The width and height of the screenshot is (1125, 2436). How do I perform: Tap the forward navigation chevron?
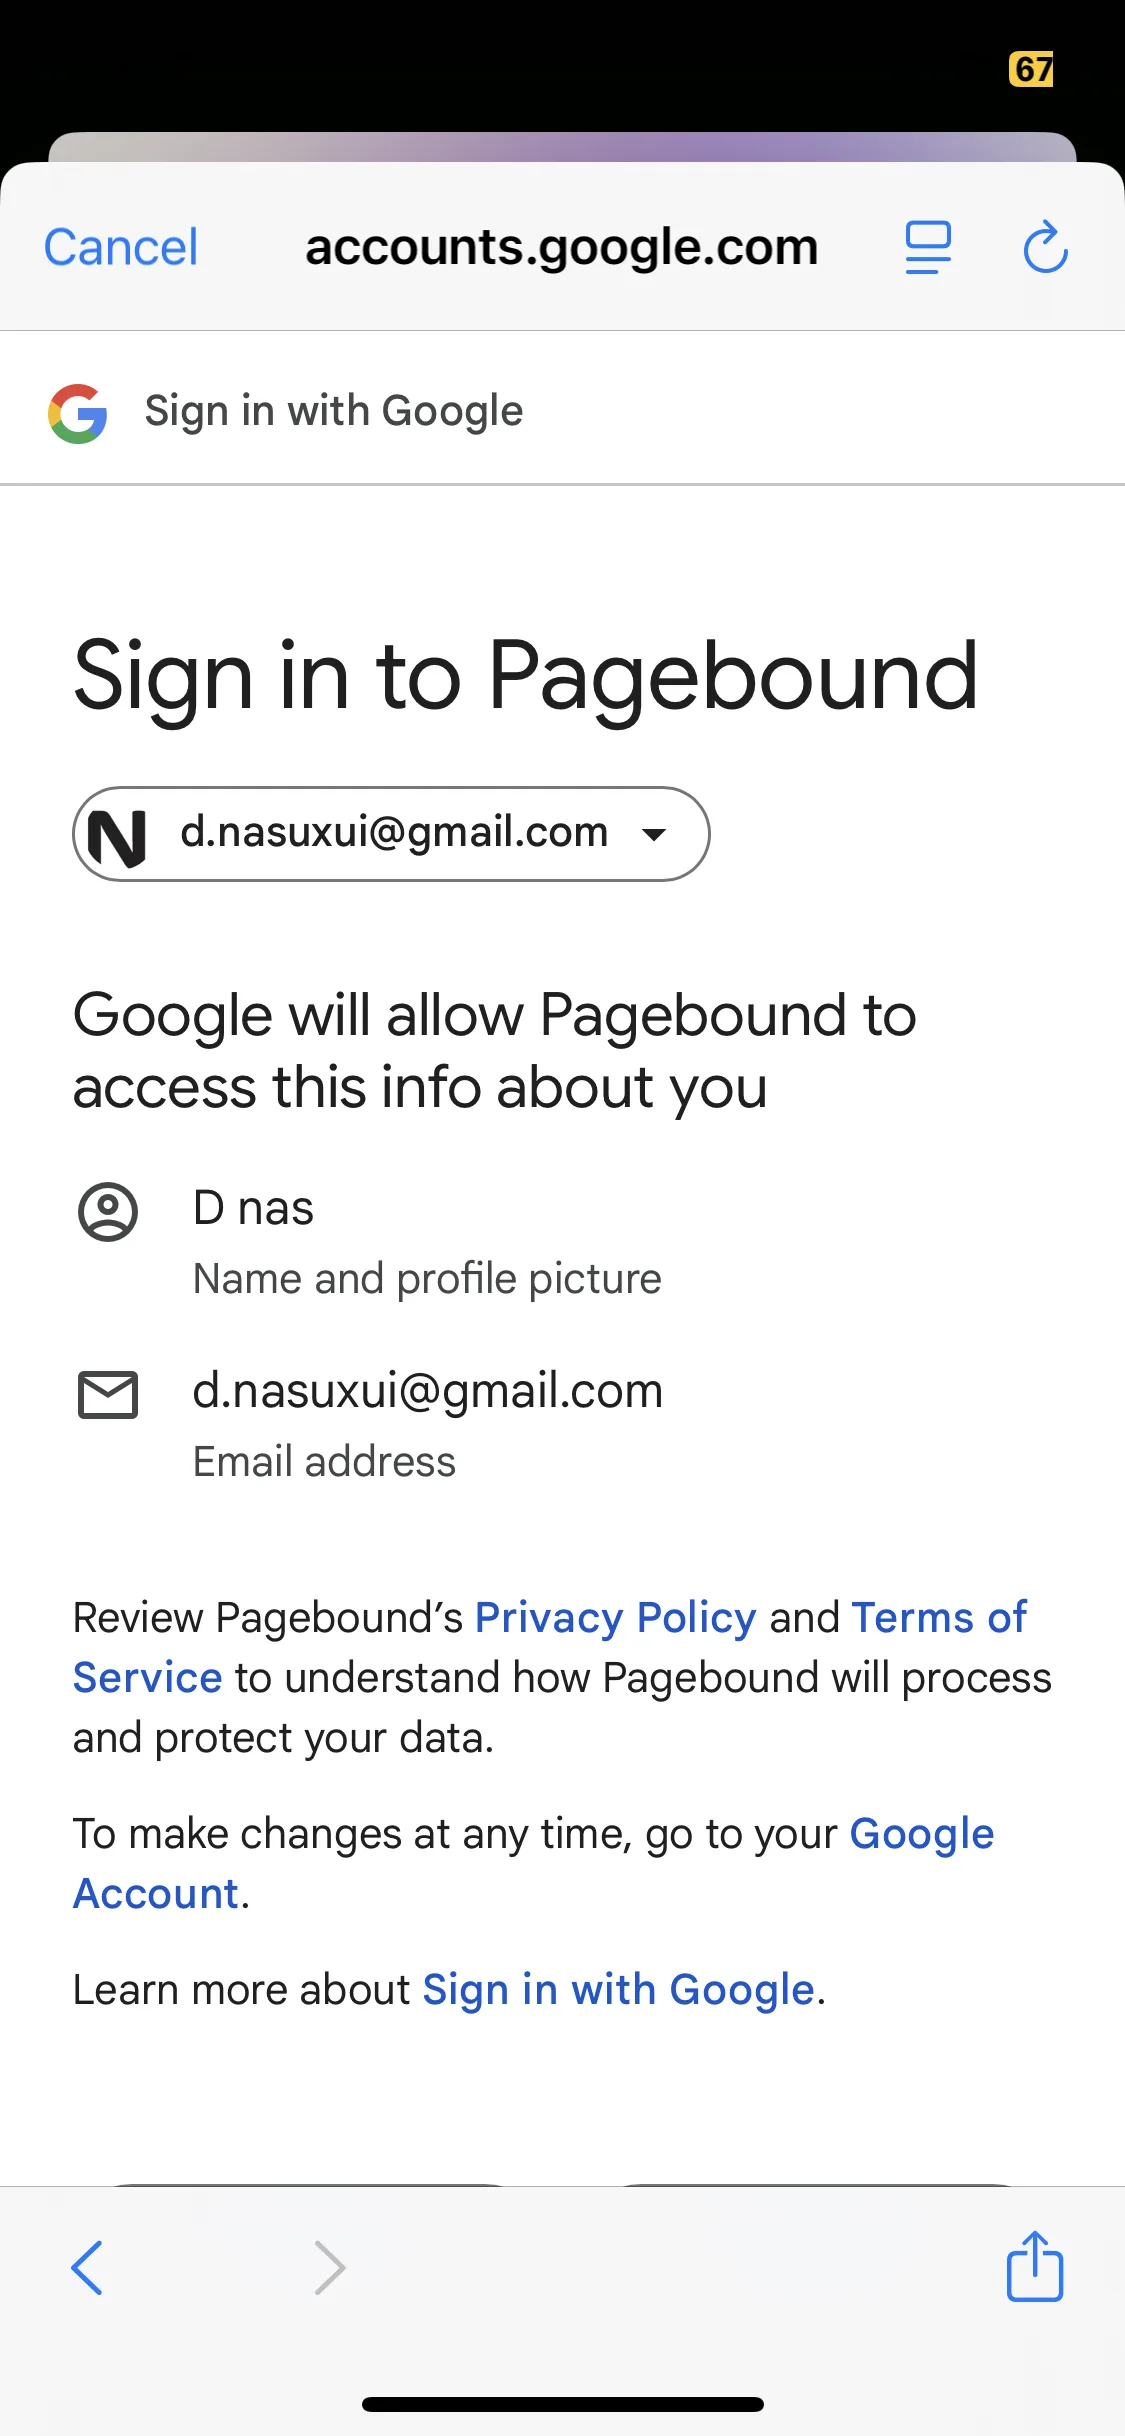[x=329, y=2267]
